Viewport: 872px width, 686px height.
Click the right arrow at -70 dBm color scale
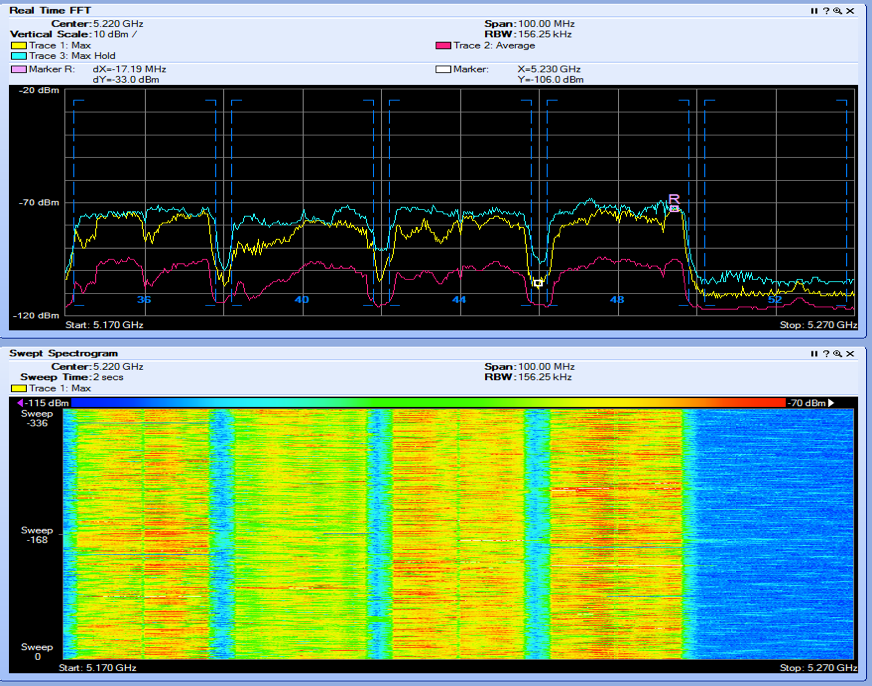[x=830, y=402]
